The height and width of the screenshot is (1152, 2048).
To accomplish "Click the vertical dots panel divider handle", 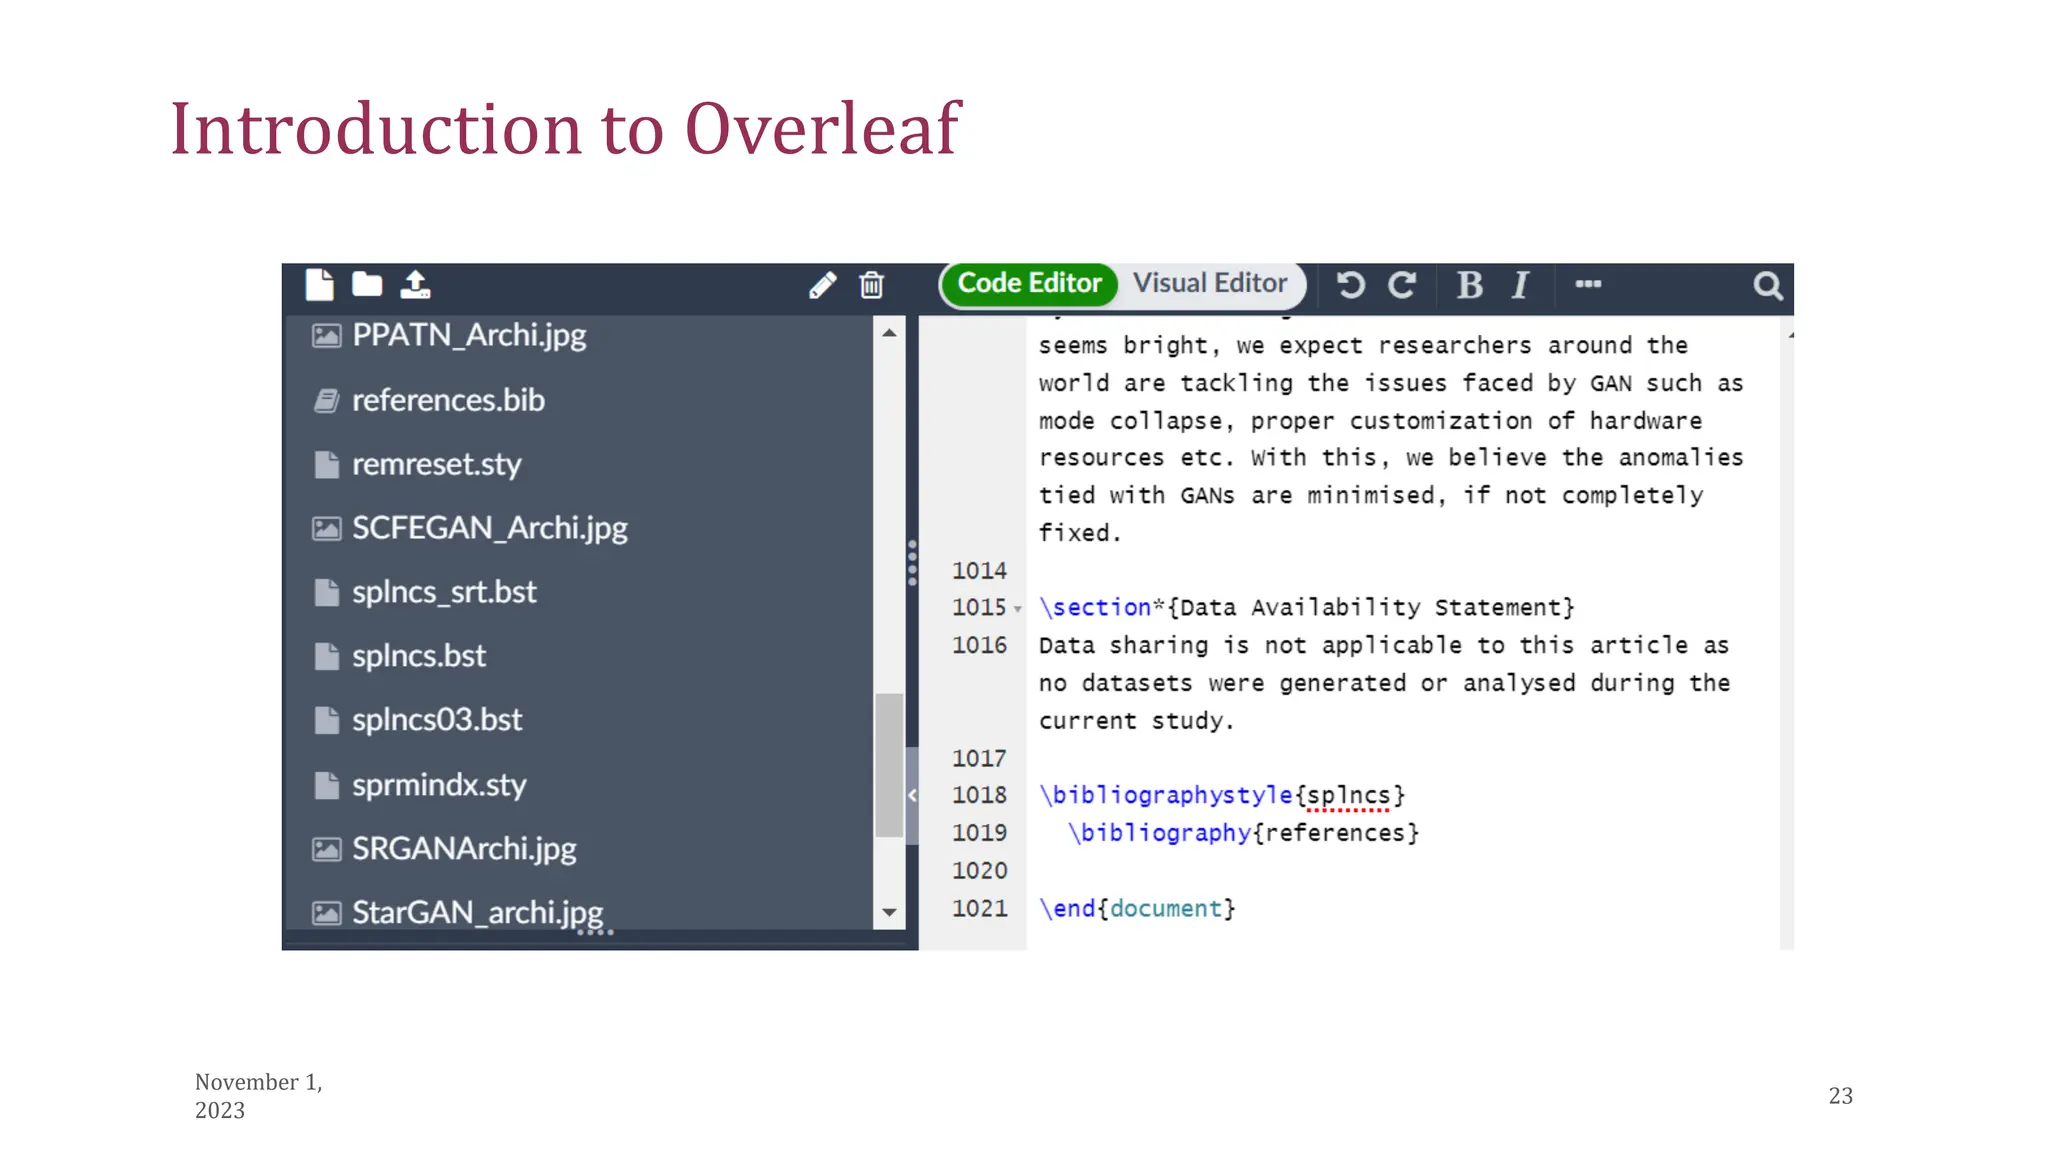I will pos(912,563).
